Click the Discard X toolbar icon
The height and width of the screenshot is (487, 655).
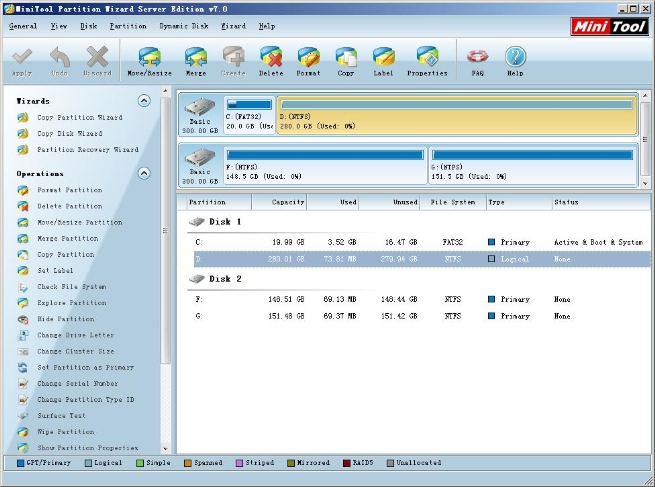pos(97,57)
